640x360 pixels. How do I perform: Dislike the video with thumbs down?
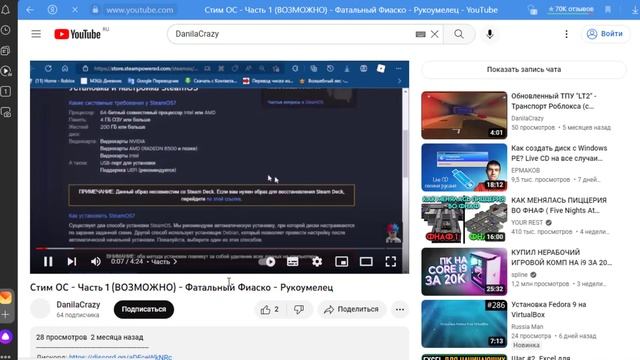pyautogui.click(x=299, y=310)
